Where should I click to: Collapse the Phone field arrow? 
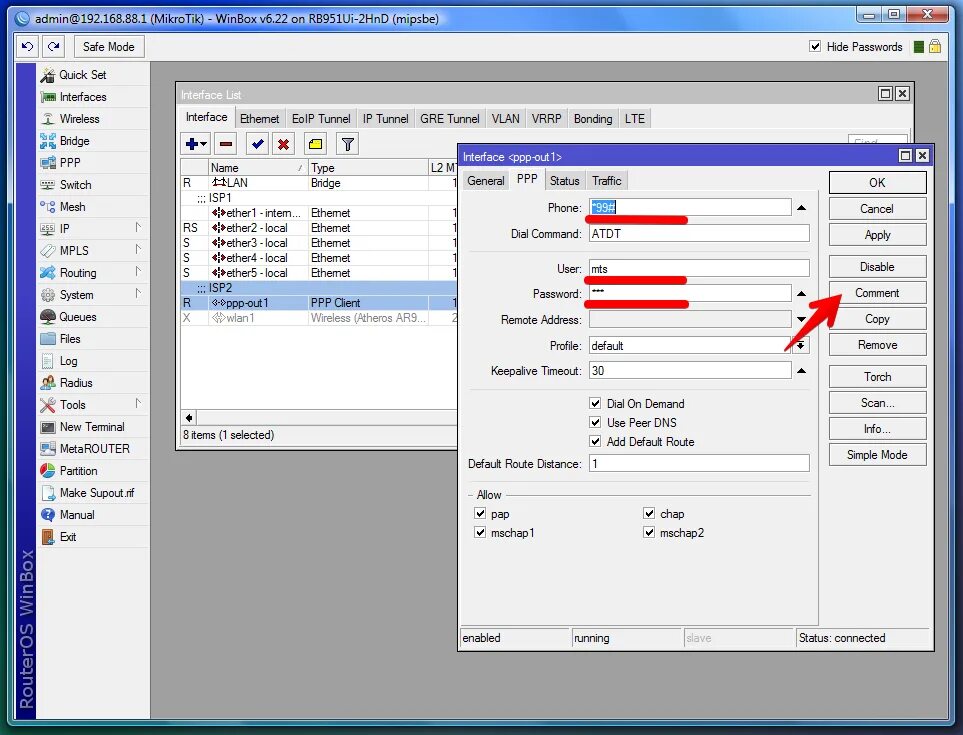[801, 208]
